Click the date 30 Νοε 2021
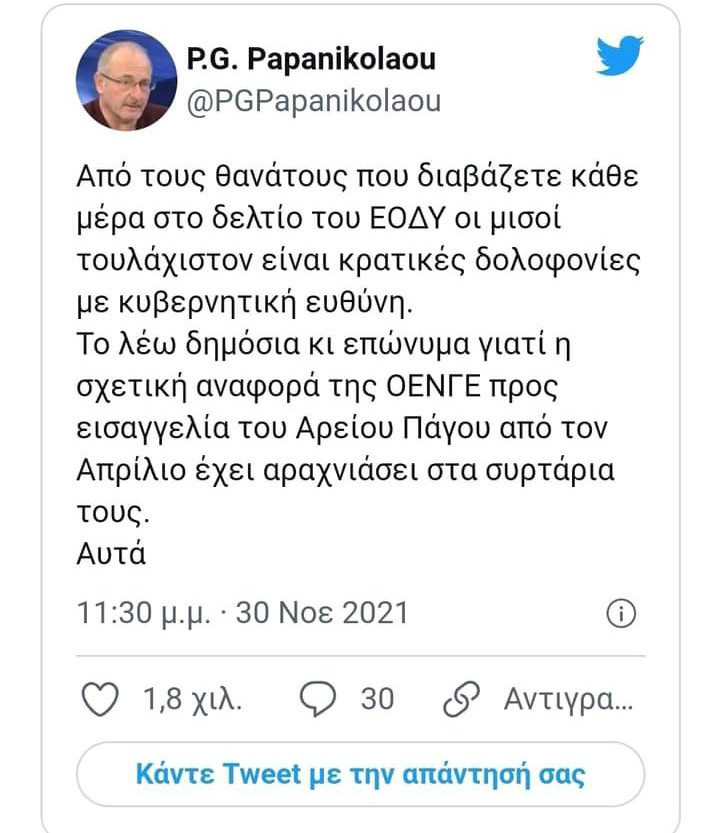 coord(320,613)
